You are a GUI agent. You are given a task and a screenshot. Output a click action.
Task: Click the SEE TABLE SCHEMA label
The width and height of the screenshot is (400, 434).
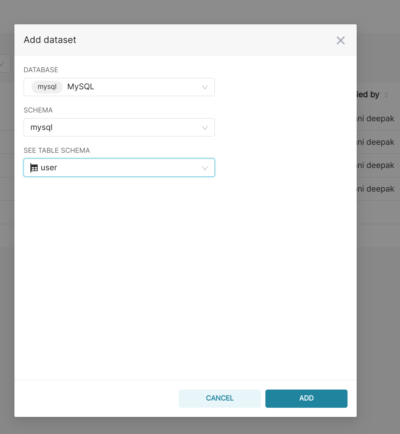pos(57,150)
